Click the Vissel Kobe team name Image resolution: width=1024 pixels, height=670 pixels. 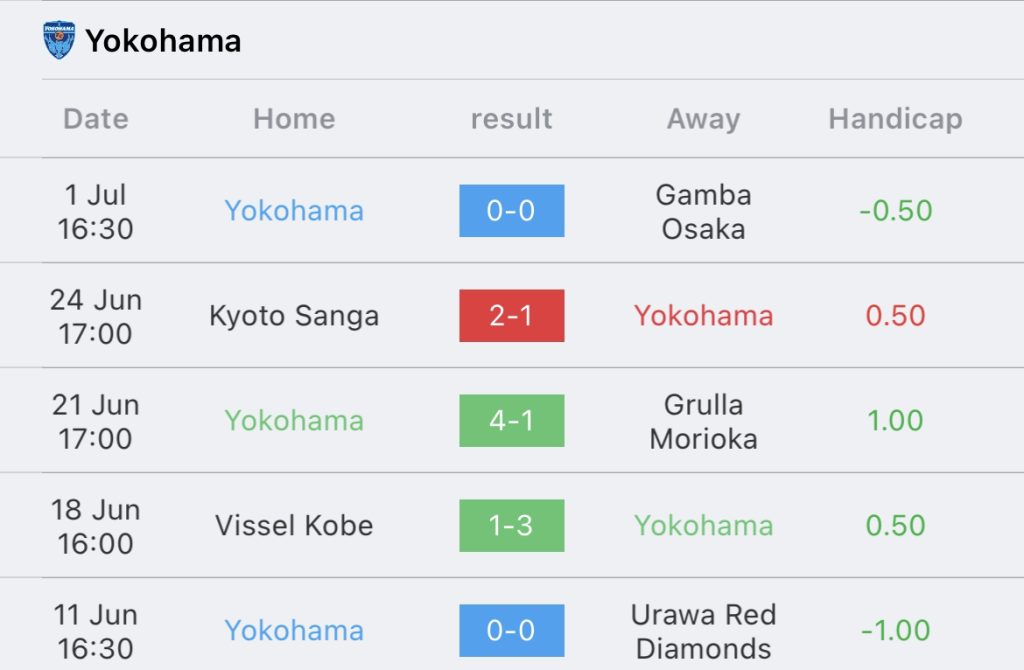point(294,525)
